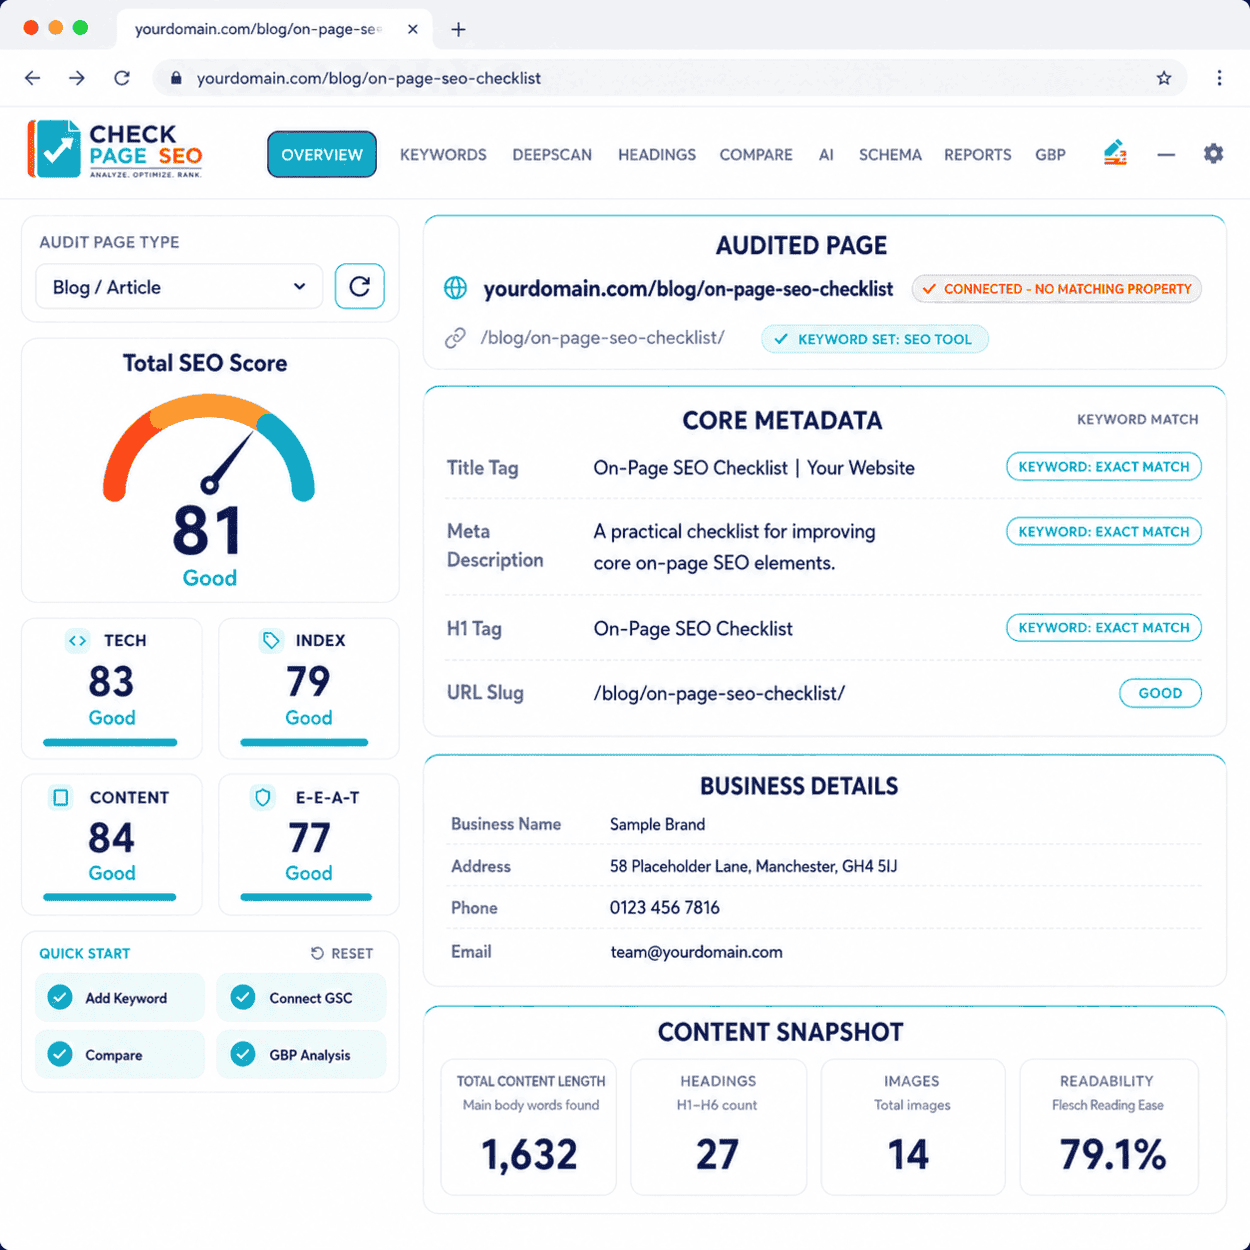This screenshot has width=1250, height=1250.
Task: Click the E-E-A-T shield icon
Action: [263, 797]
